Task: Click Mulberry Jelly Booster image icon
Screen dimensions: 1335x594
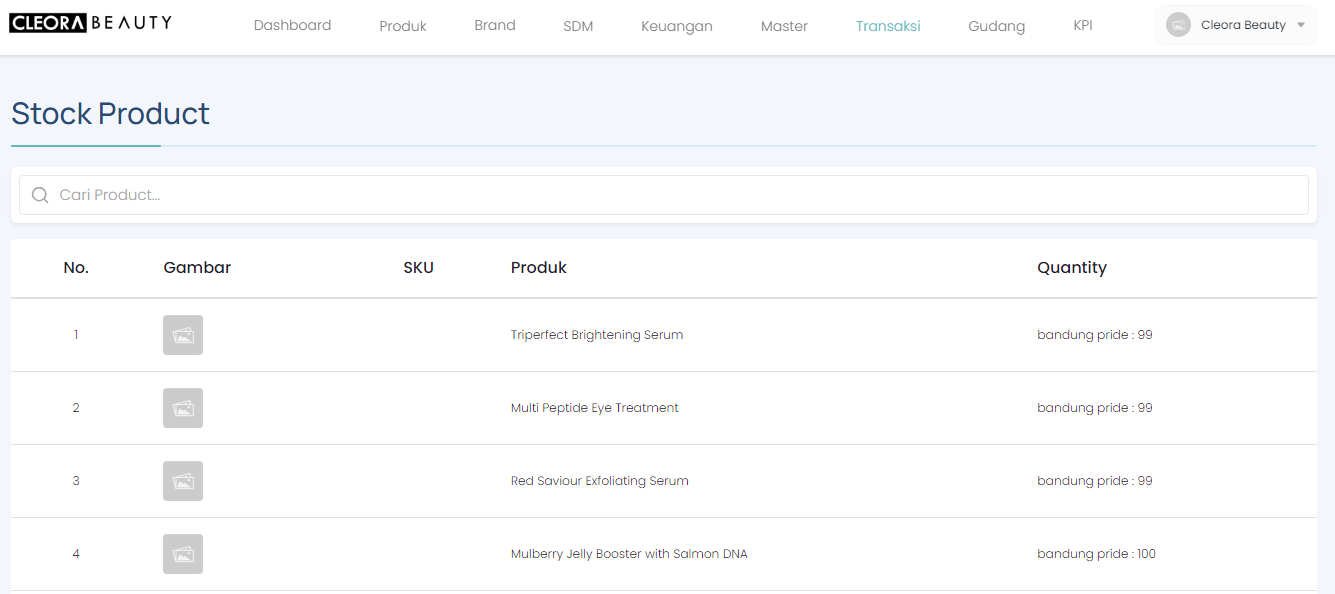Action: pyautogui.click(x=183, y=554)
